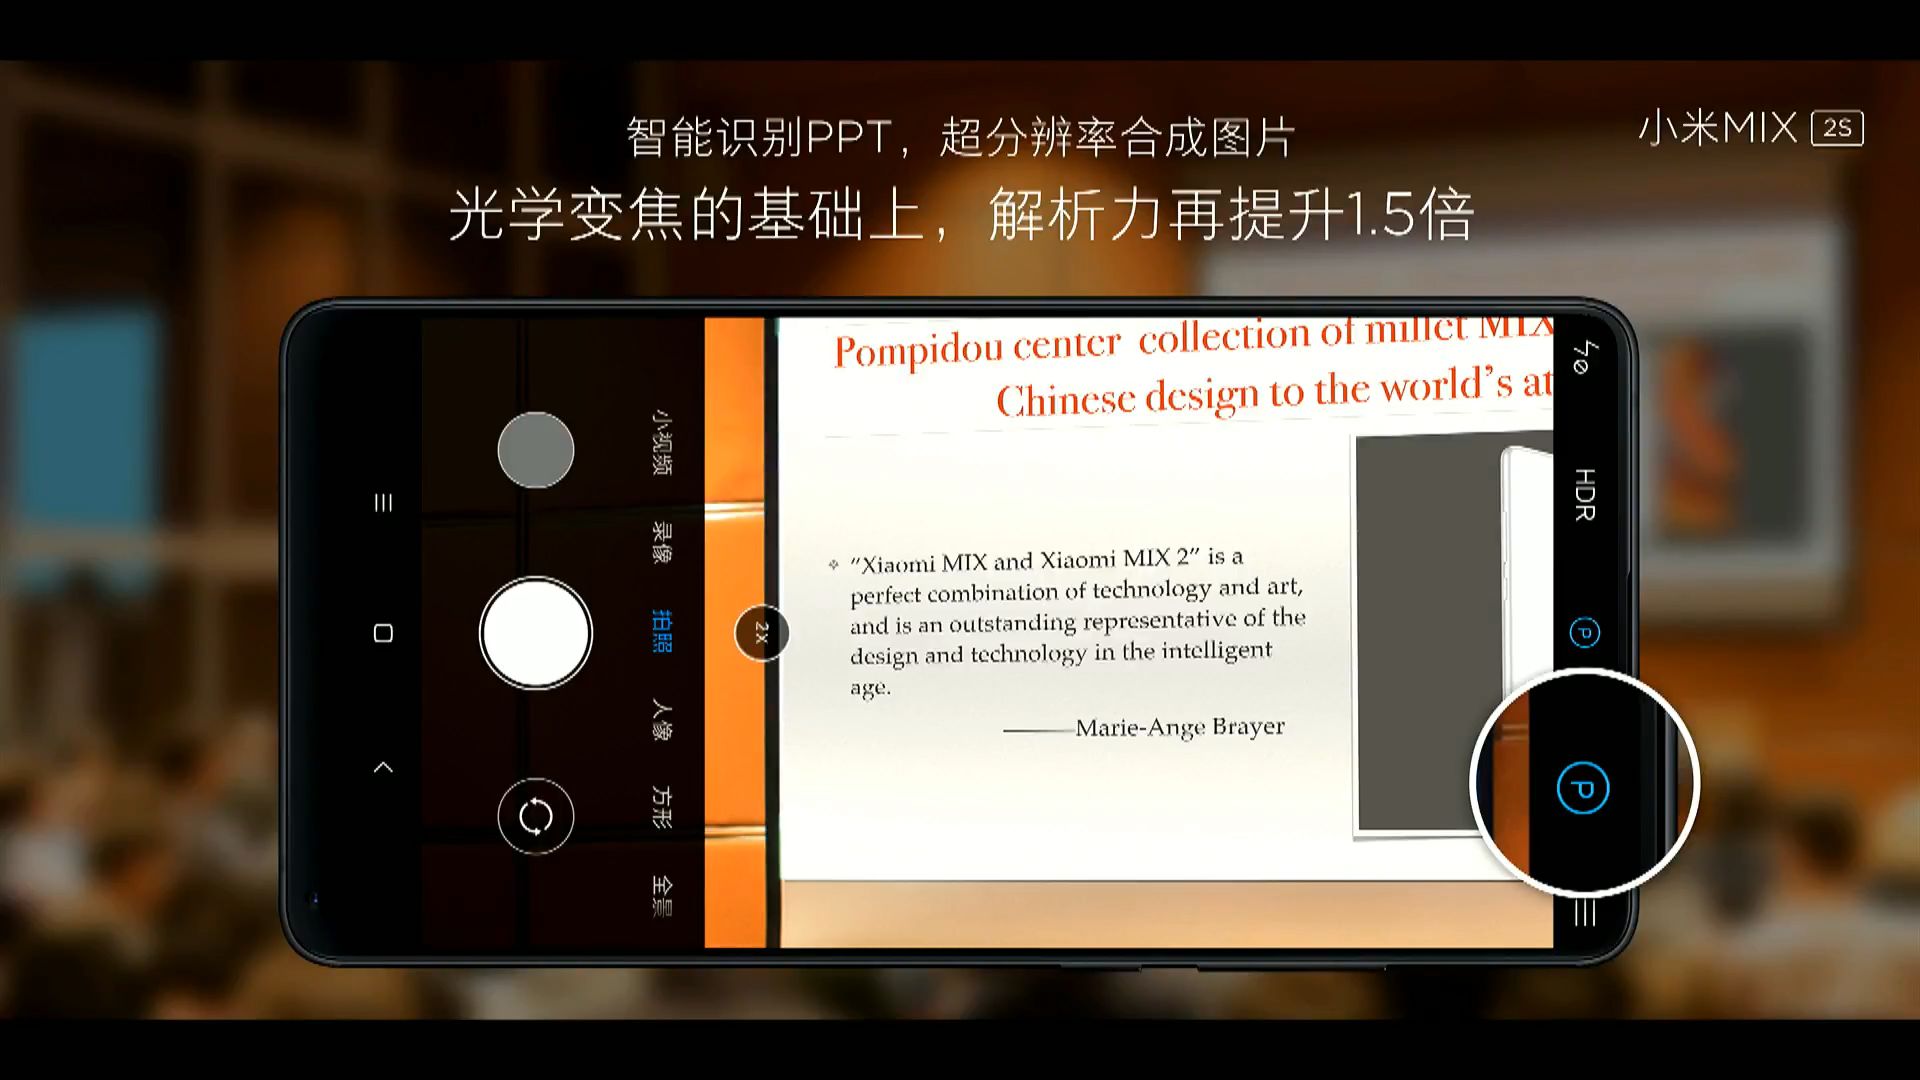The image size is (1920, 1080).
Task: Switch to 录像 video mode
Action: [x=661, y=541]
